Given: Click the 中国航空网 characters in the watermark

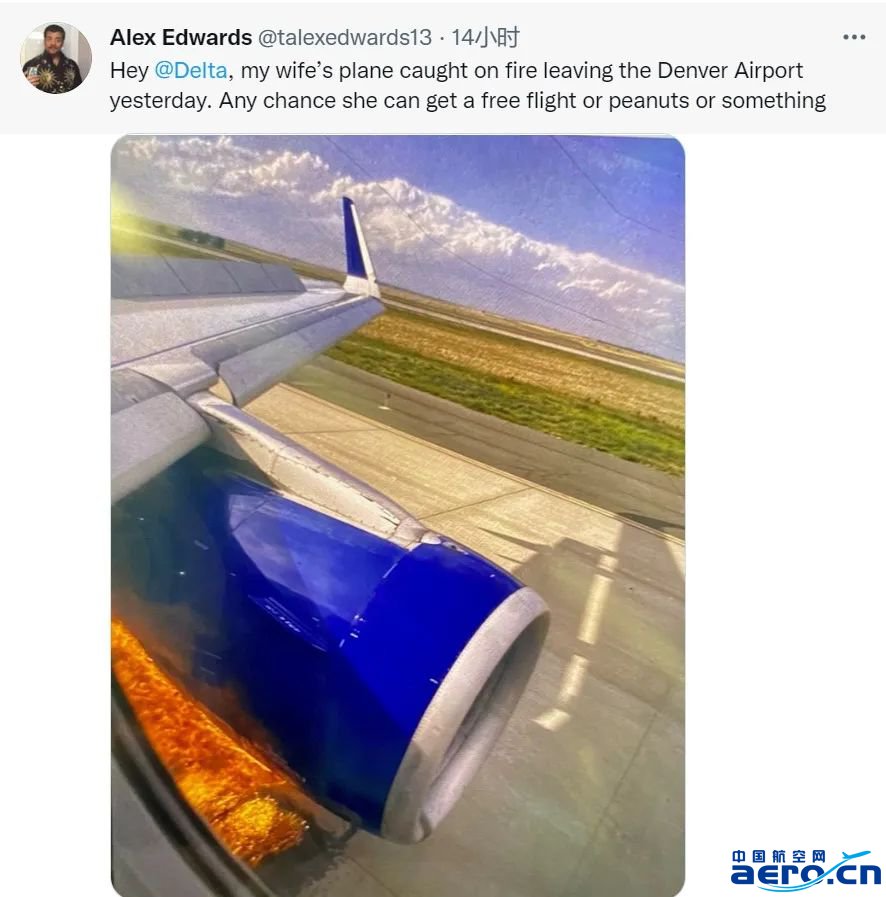Looking at the screenshot, I should (778, 856).
